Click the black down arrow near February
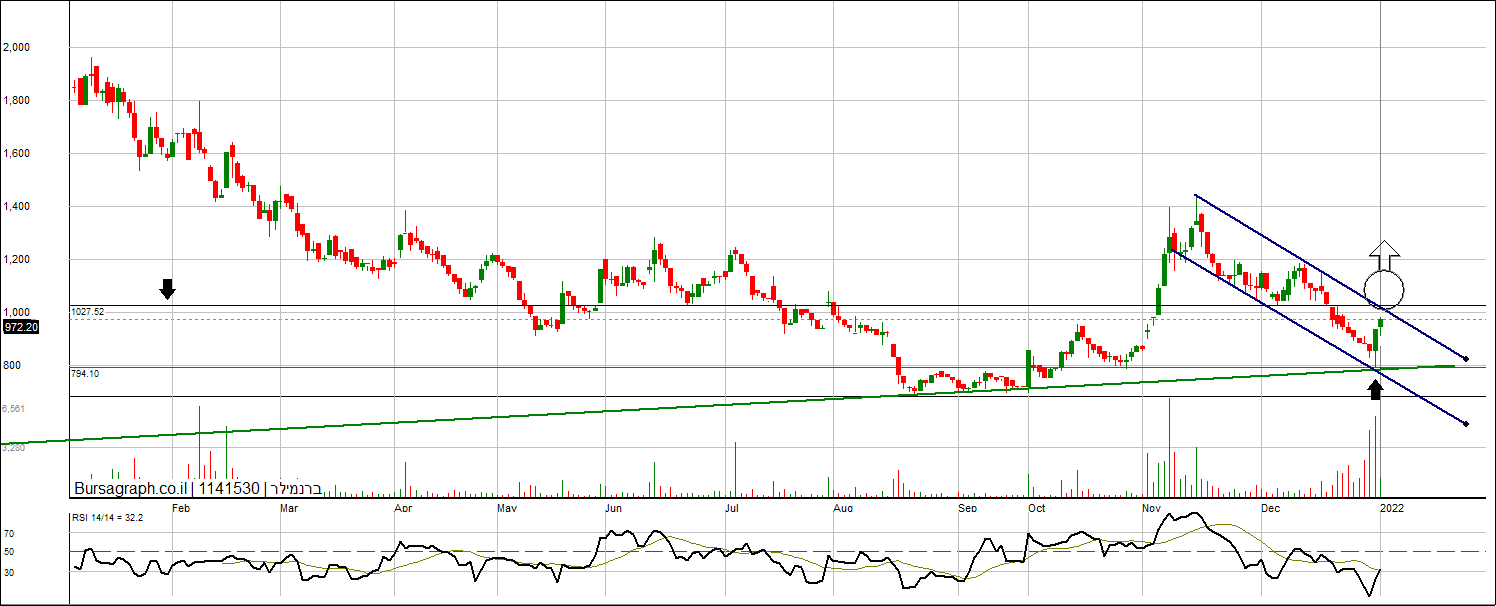Viewport: 1496px width, 606px height. pyautogui.click(x=167, y=290)
